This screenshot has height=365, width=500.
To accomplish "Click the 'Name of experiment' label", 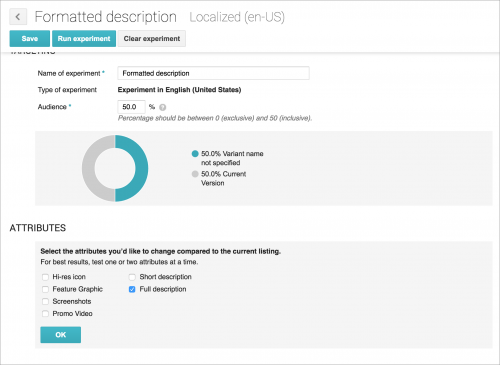I will point(69,73).
